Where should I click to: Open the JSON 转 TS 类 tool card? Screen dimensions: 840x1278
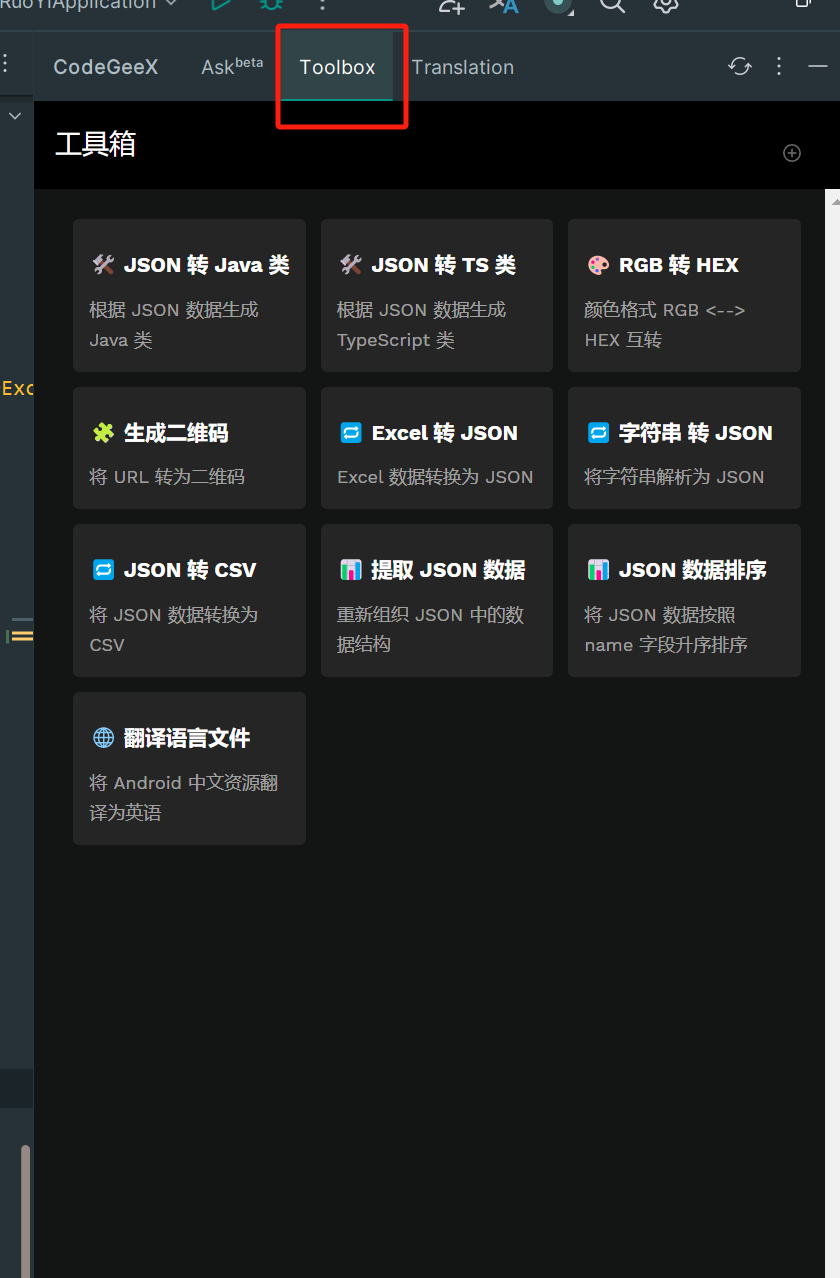437,296
